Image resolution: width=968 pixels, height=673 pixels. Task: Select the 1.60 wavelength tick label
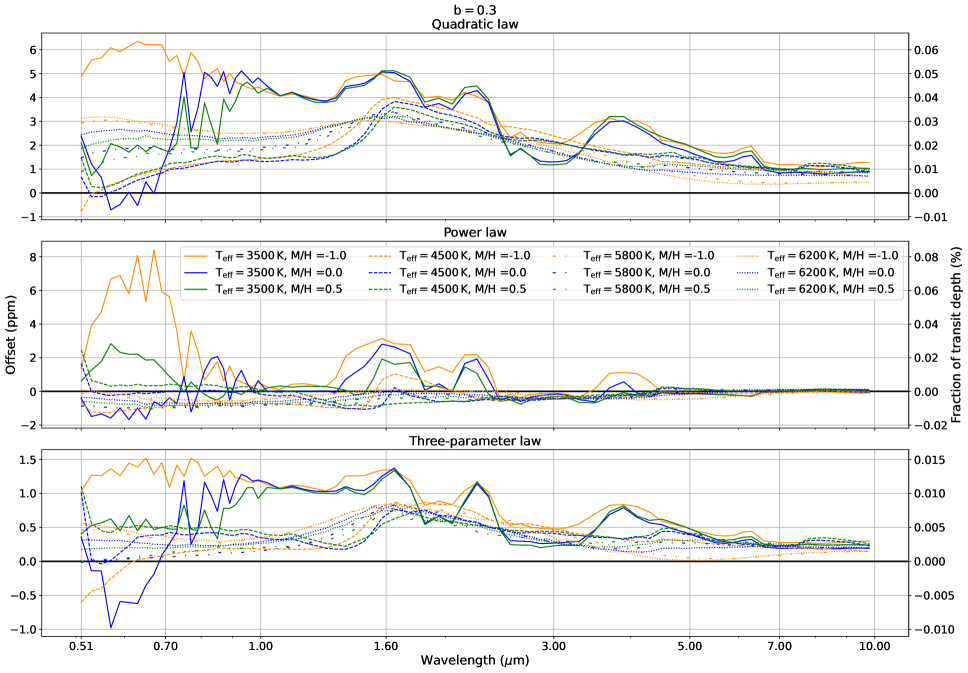[x=386, y=646]
